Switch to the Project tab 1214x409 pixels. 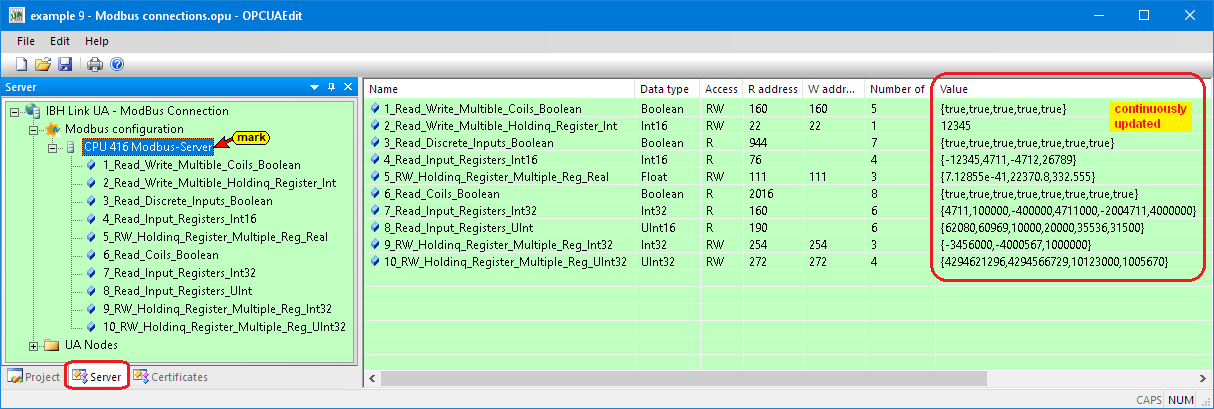click(x=33, y=377)
